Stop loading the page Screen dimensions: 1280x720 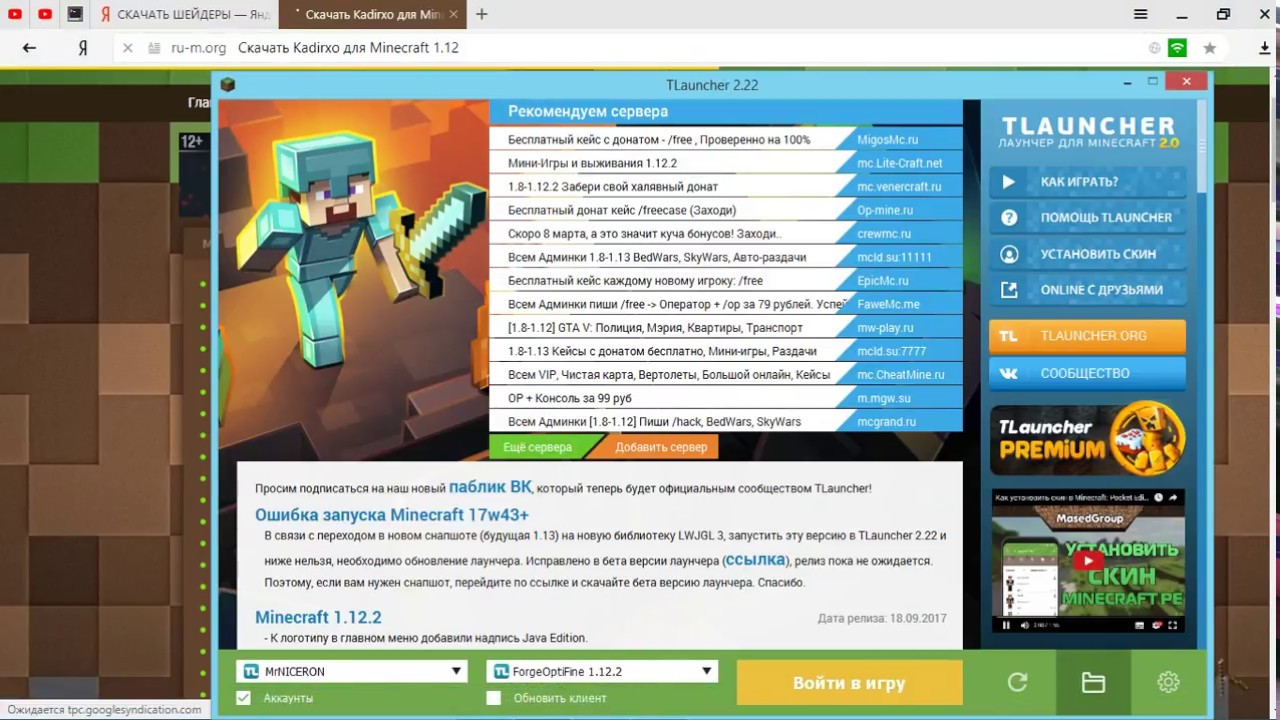click(x=127, y=47)
